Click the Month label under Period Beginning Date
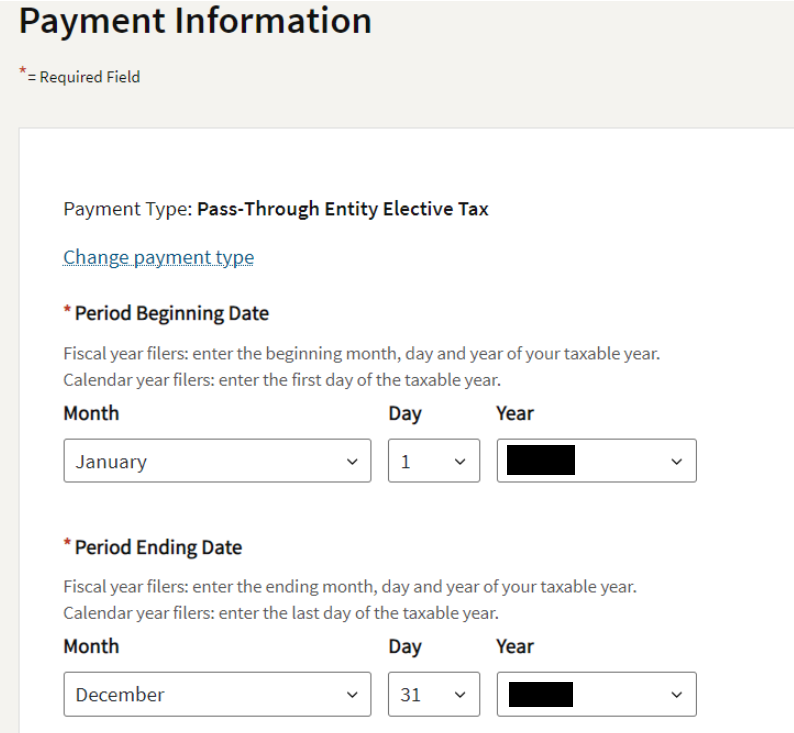 tap(91, 413)
